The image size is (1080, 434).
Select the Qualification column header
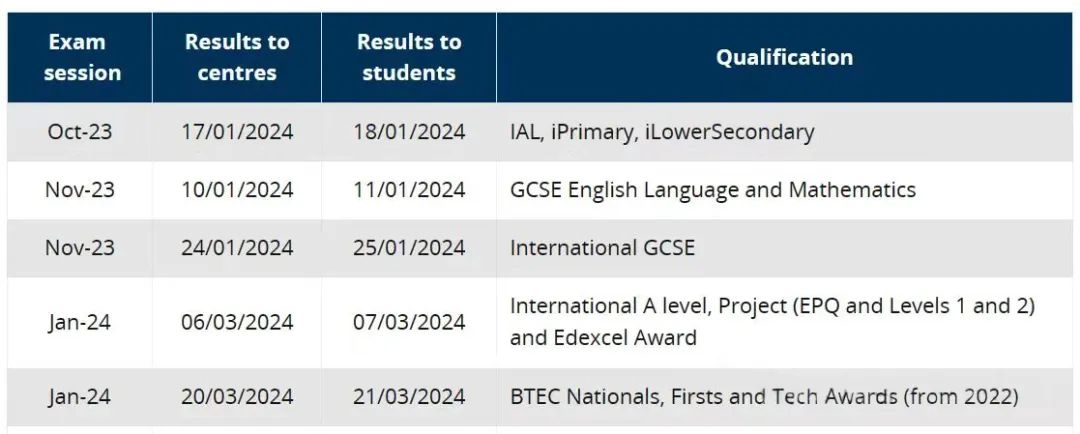click(x=784, y=57)
